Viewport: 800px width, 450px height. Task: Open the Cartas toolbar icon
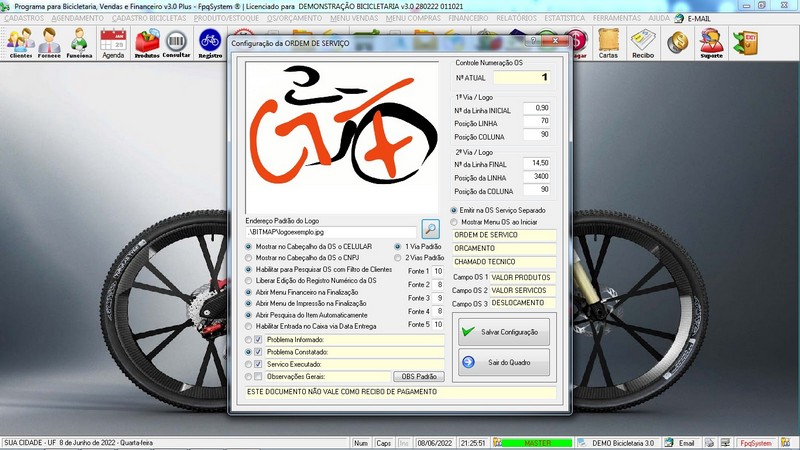(608, 43)
